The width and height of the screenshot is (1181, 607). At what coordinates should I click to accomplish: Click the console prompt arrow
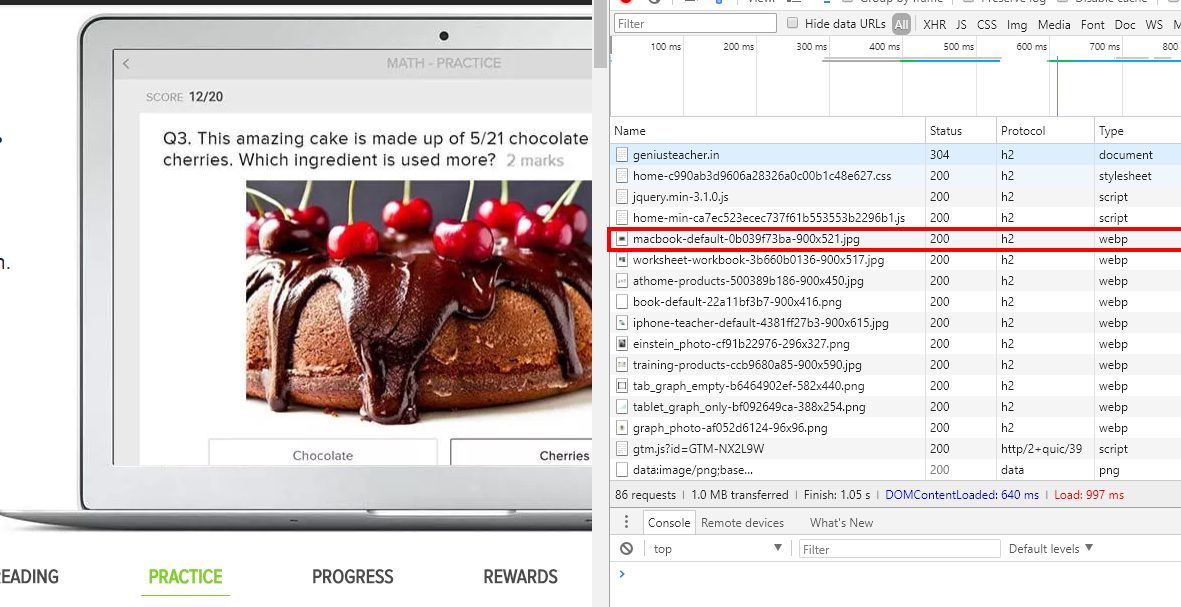pyautogui.click(x=621, y=575)
